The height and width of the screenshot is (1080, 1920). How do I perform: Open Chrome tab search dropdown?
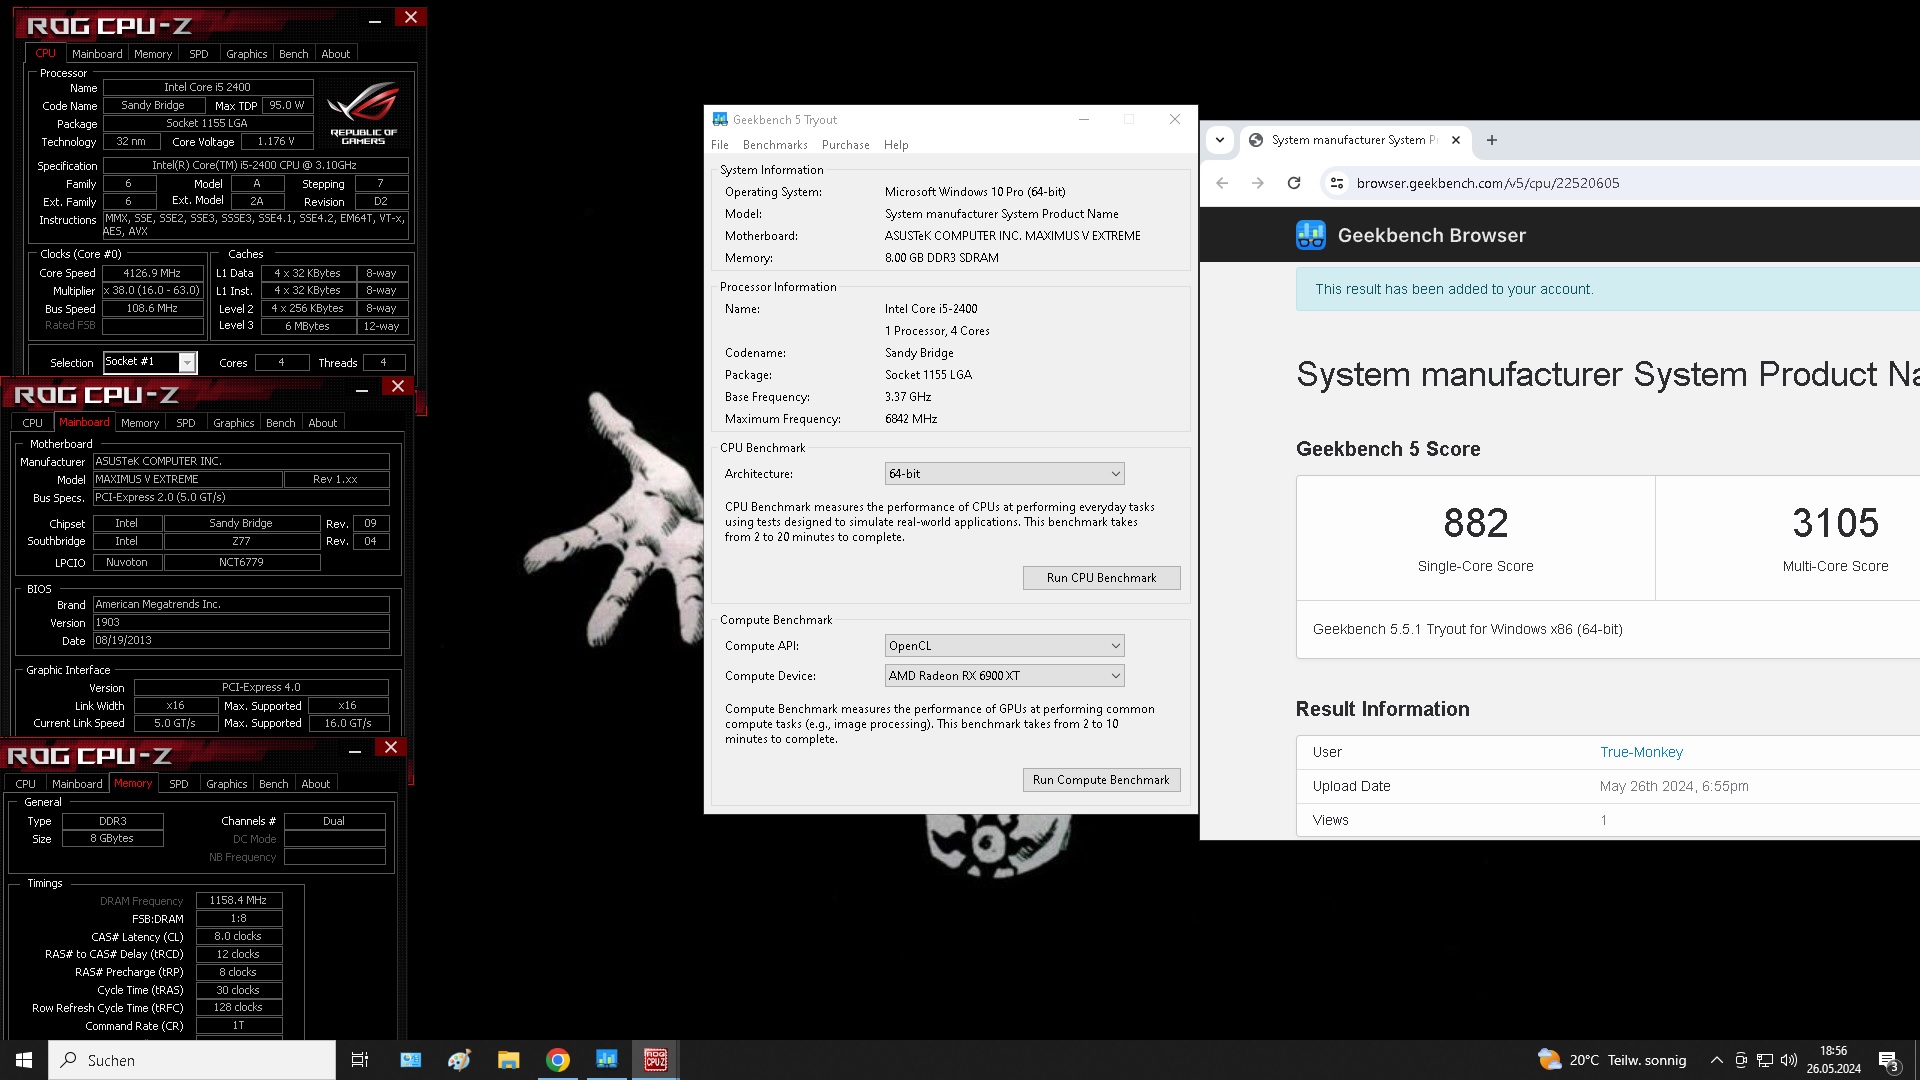click(x=1220, y=140)
